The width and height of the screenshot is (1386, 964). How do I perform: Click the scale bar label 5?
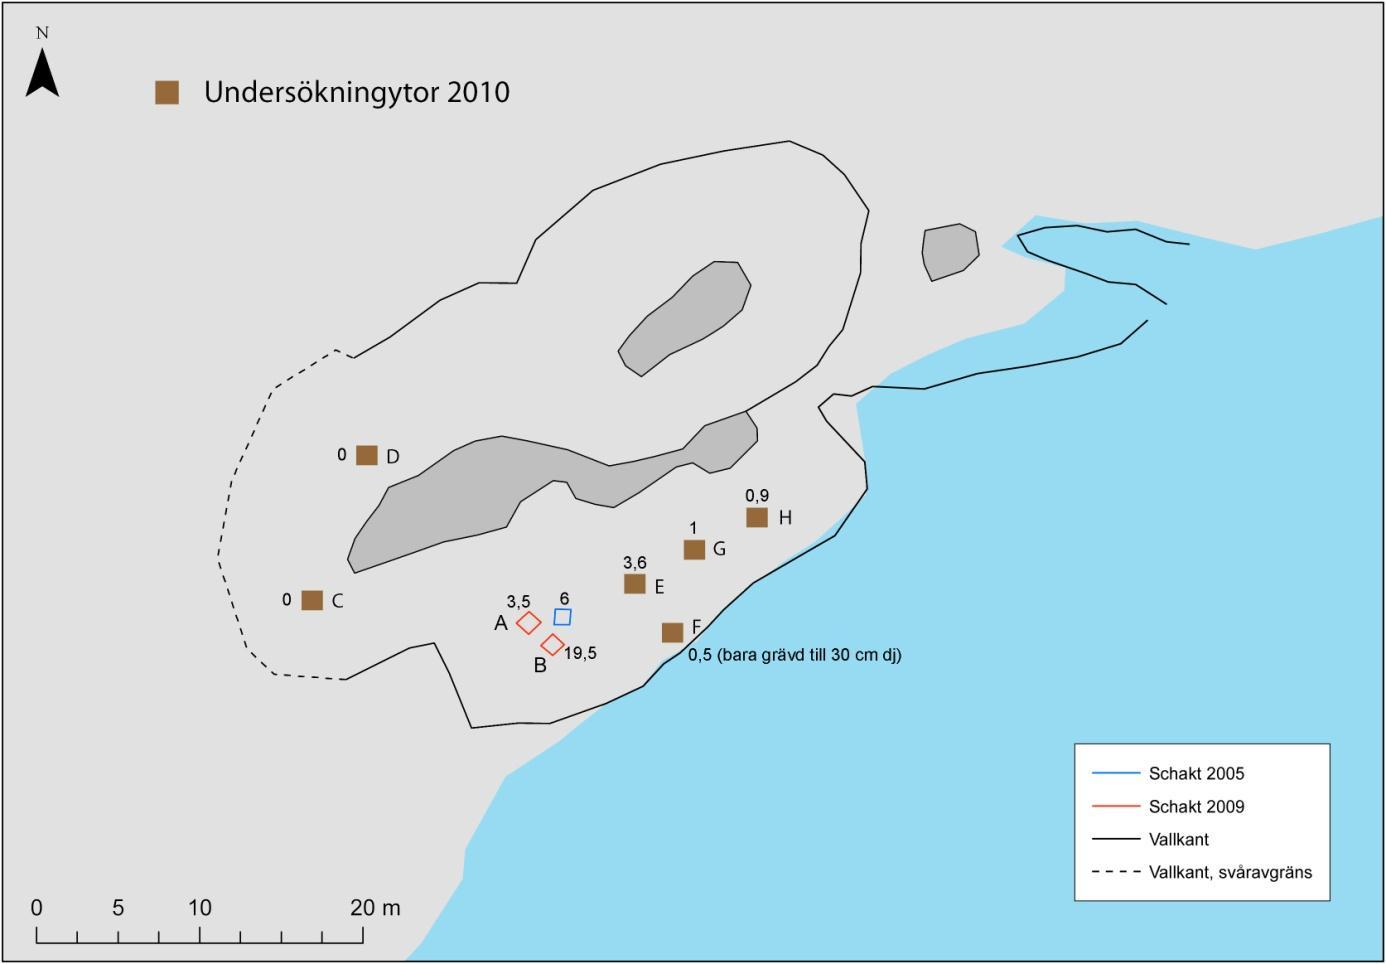pos(118,908)
